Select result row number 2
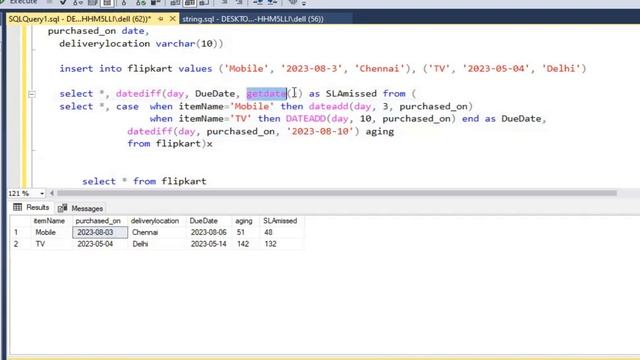 click(x=16, y=244)
